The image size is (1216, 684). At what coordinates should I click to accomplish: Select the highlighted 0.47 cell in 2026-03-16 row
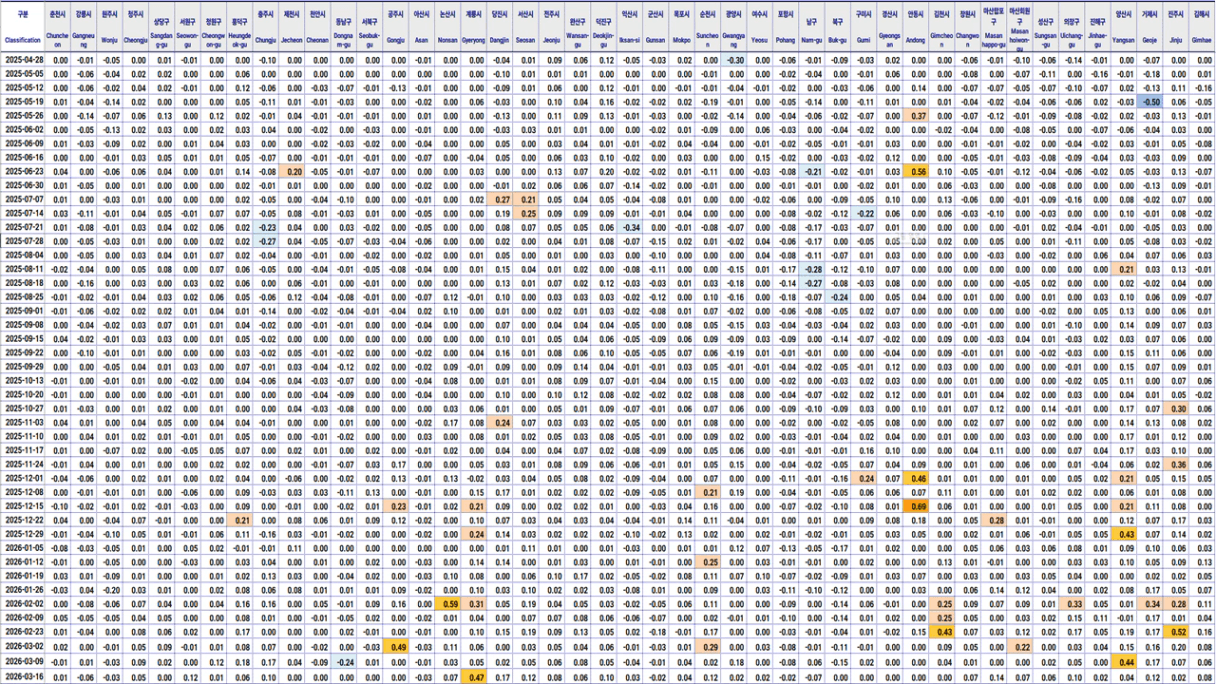474,678
